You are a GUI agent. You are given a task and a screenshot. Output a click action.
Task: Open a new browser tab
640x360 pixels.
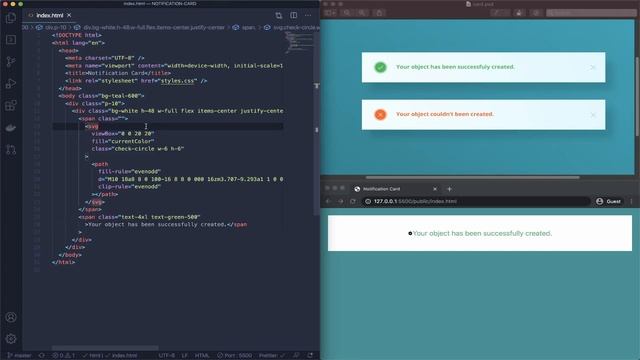click(449, 189)
